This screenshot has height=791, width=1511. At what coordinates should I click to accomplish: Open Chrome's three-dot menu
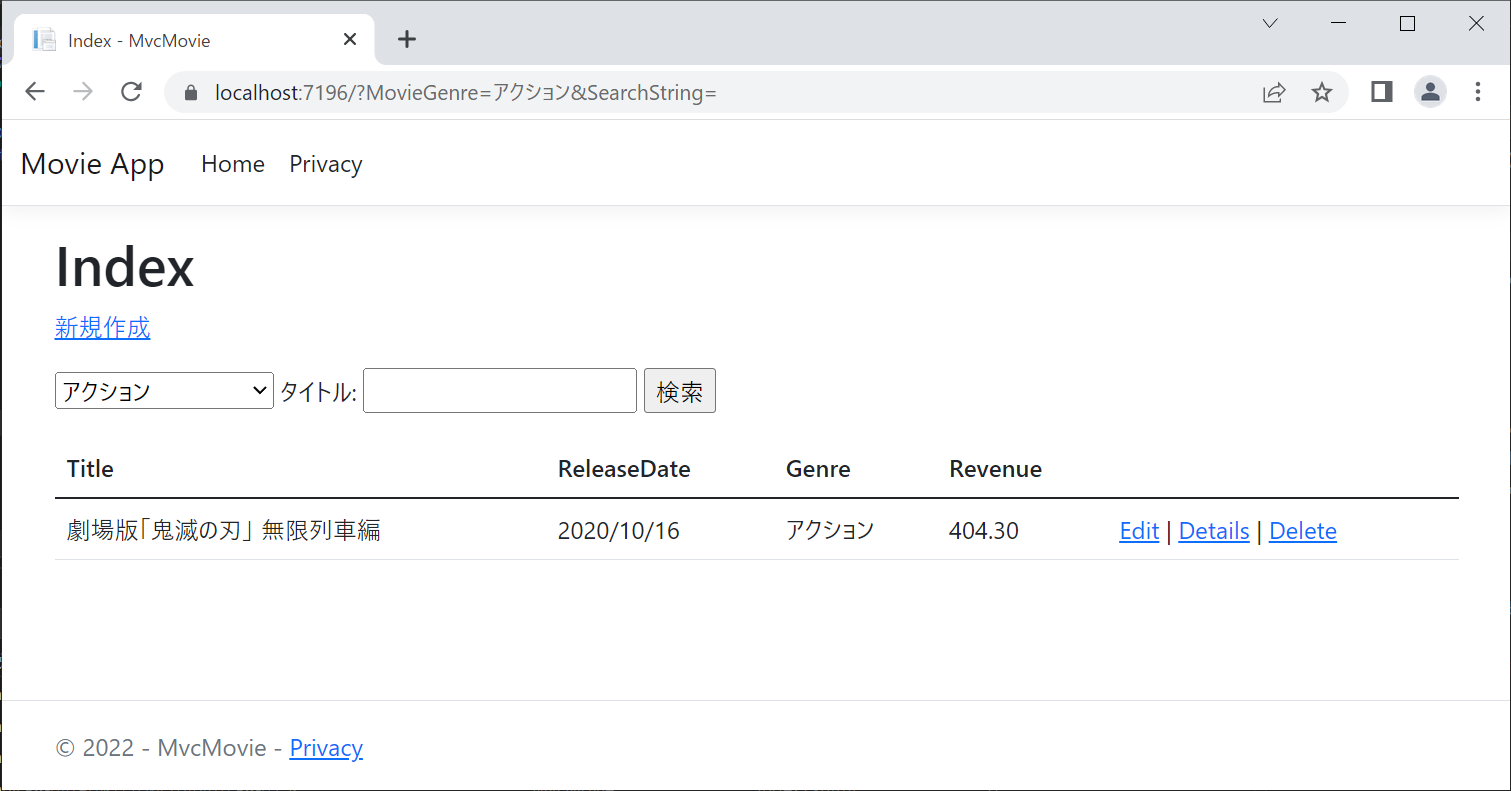[1477, 92]
